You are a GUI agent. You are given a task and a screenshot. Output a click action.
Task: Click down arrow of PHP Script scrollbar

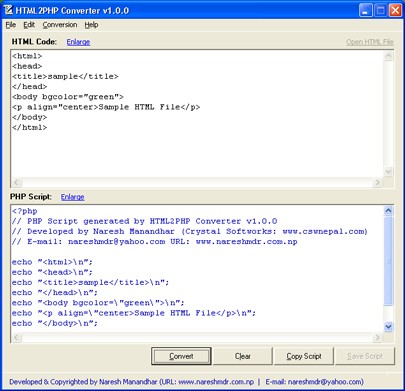tap(388, 326)
